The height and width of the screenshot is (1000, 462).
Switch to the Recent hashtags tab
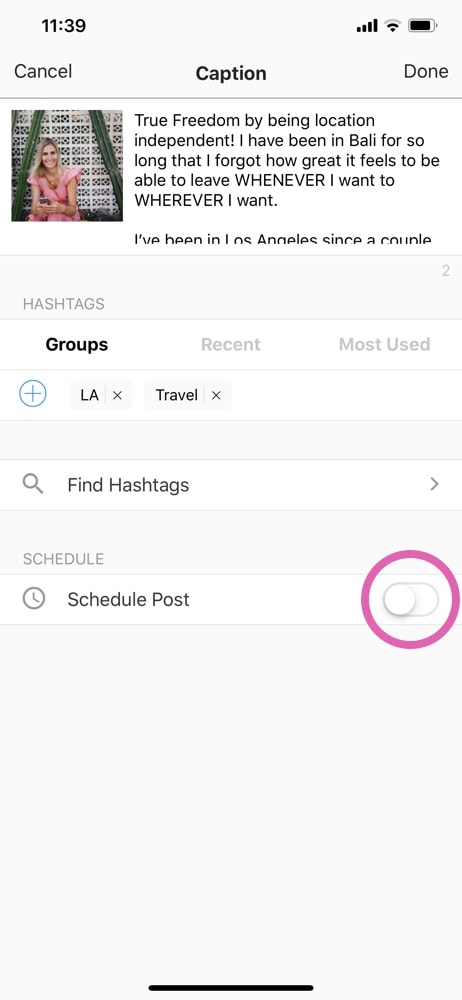click(230, 344)
